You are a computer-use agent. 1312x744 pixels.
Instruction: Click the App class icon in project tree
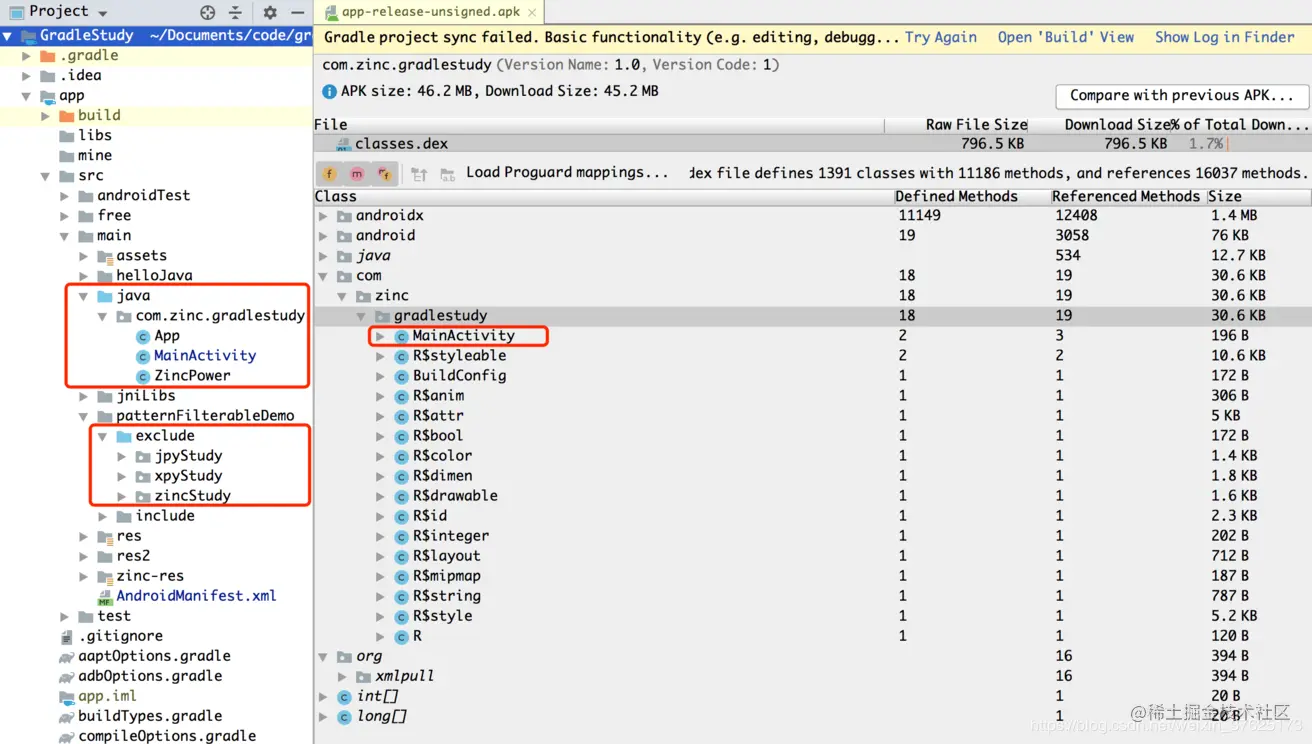point(142,336)
